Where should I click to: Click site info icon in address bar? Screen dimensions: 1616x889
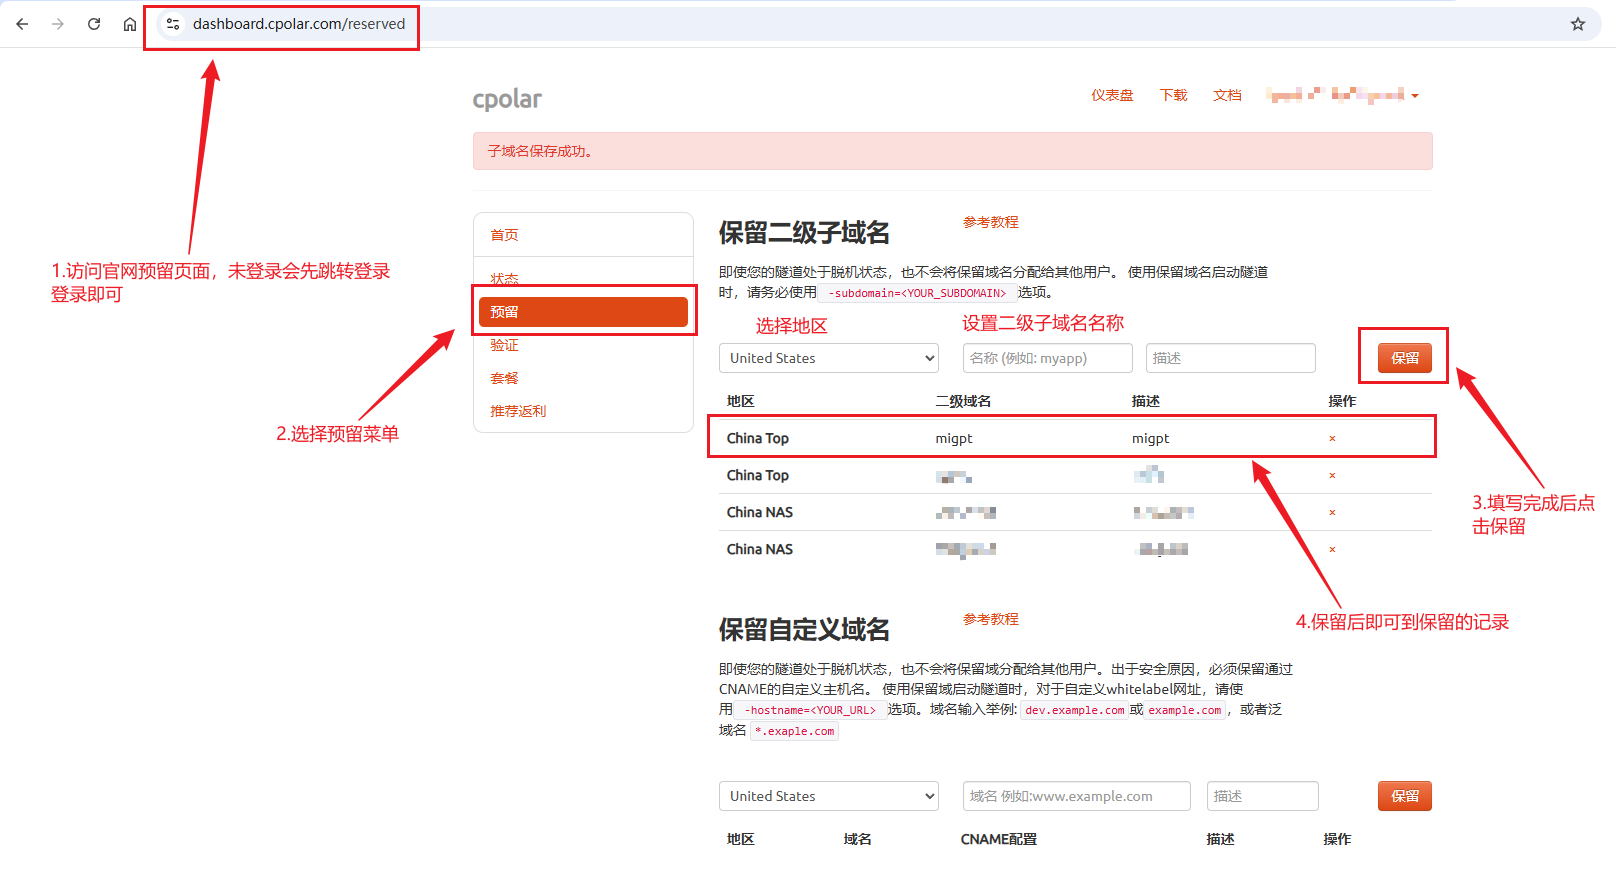[173, 24]
